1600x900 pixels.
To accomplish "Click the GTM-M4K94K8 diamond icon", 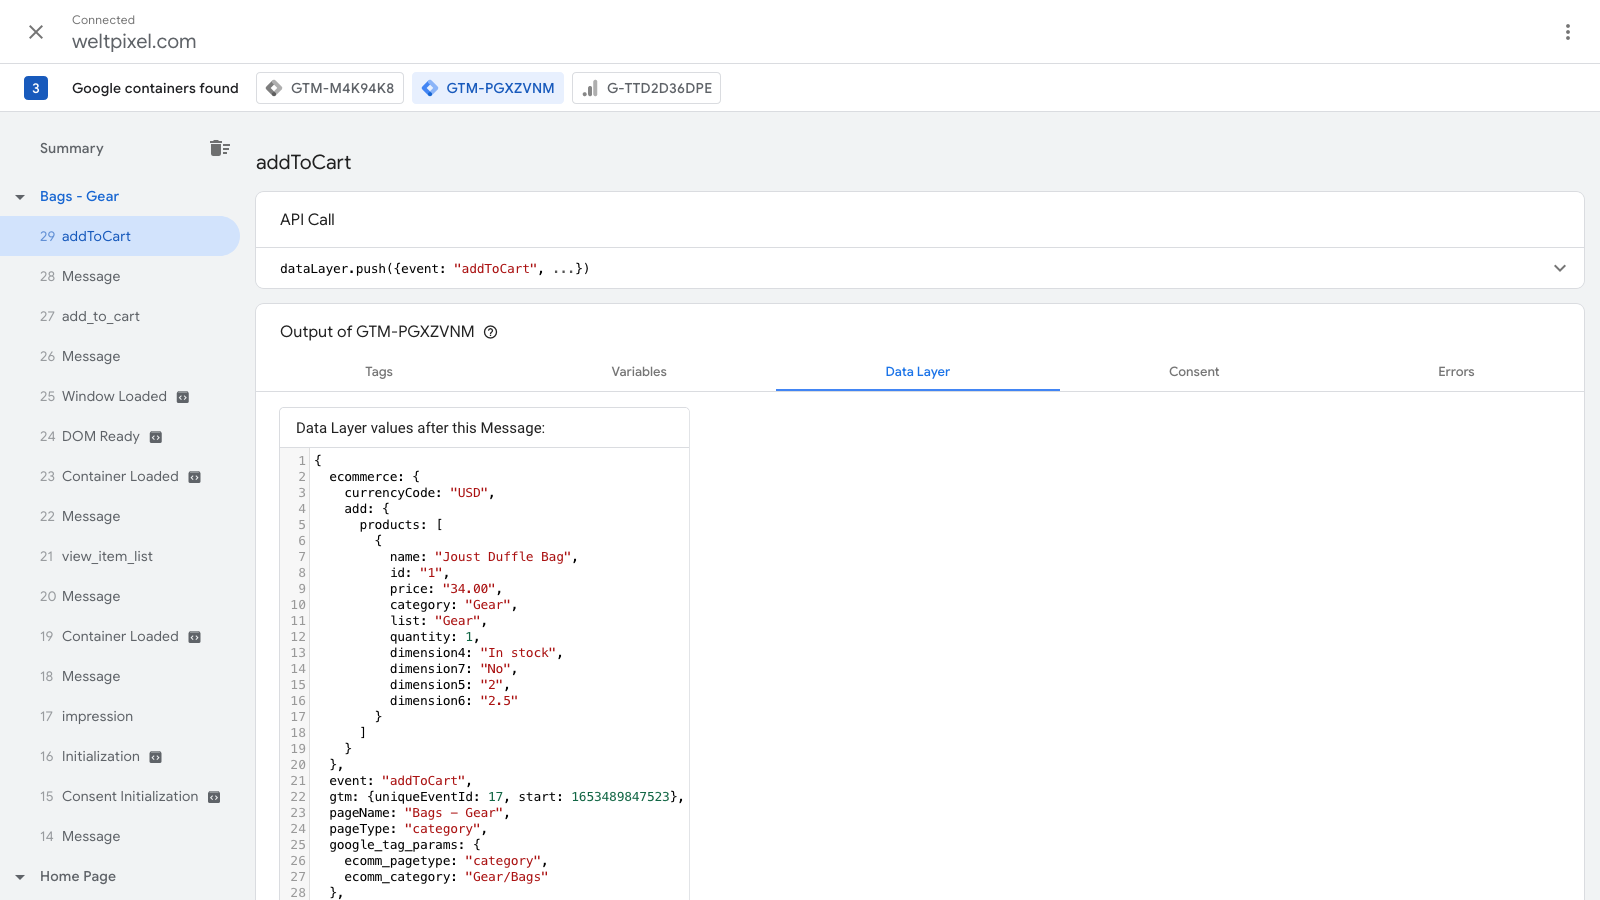I will [274, 88].
